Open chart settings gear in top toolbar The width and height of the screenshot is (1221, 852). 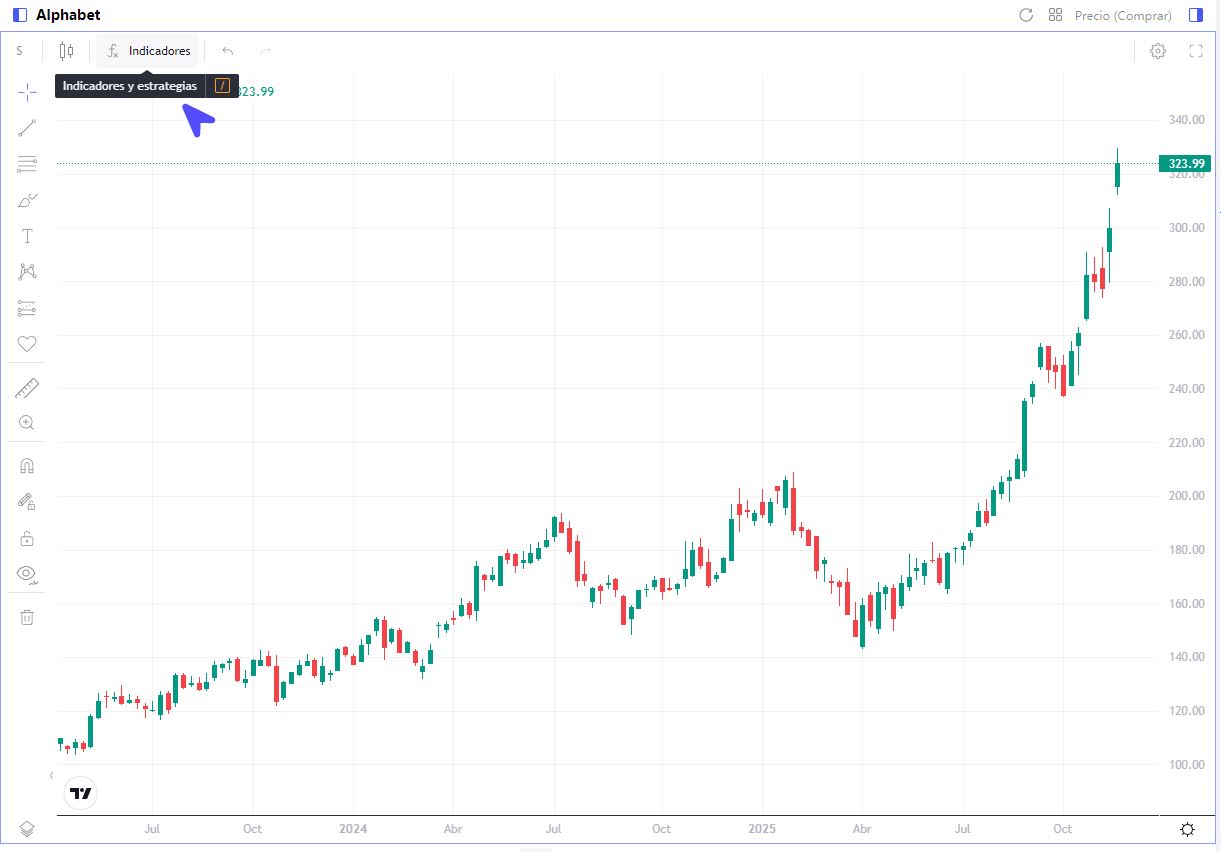[x=1158, y=51]
